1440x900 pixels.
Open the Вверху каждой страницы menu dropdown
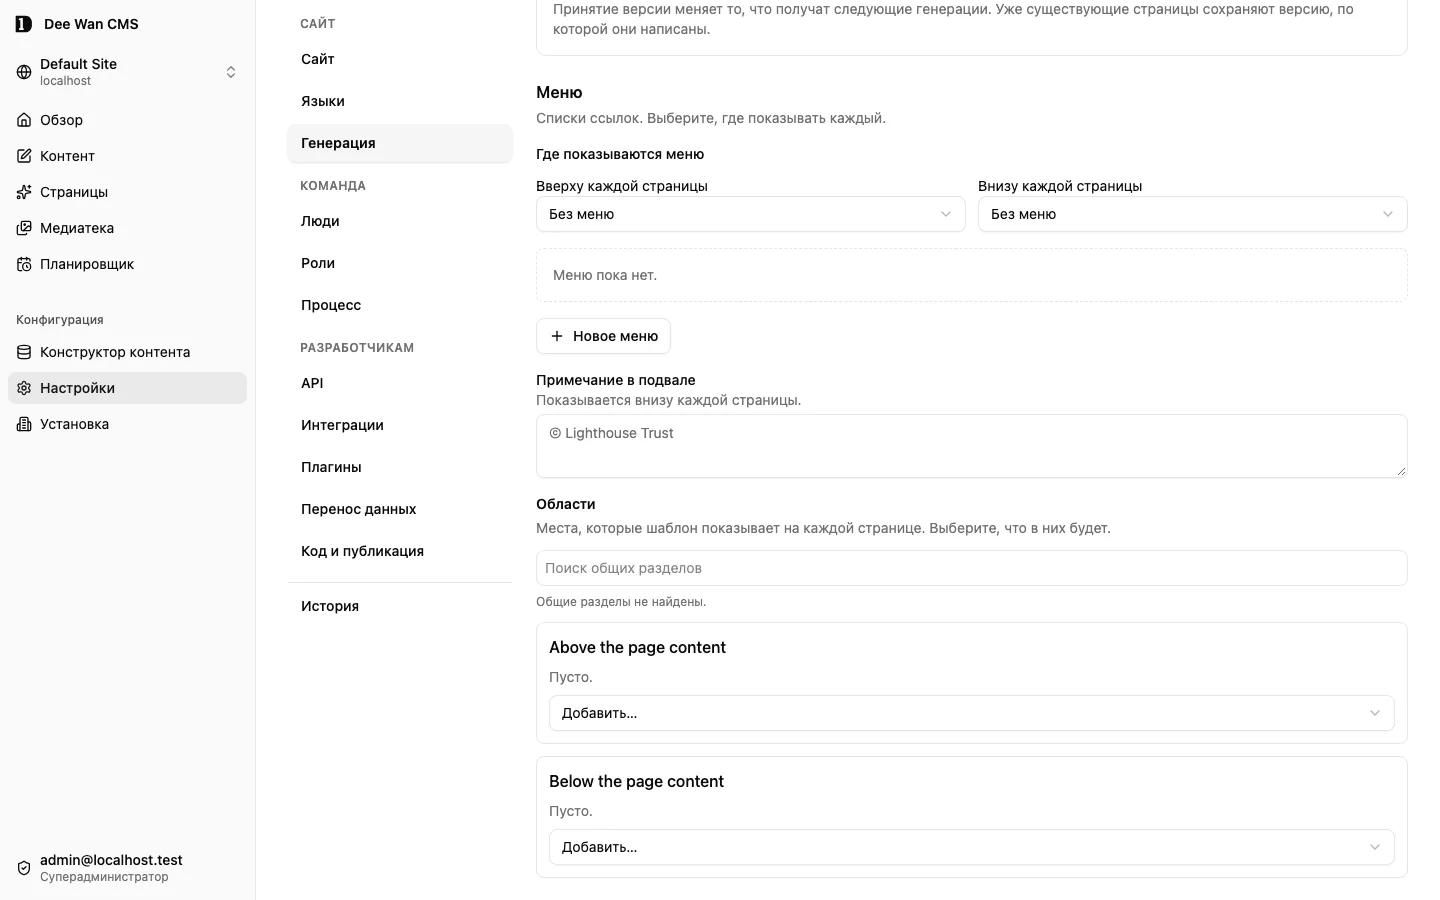tap(751, 214)
